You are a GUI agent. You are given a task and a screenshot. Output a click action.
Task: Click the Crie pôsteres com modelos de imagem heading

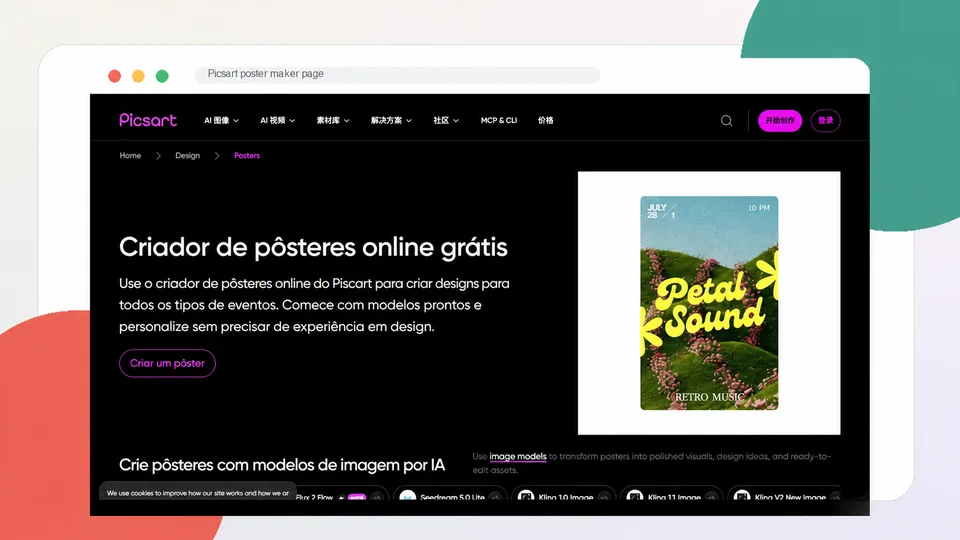[x=282, y=465]
